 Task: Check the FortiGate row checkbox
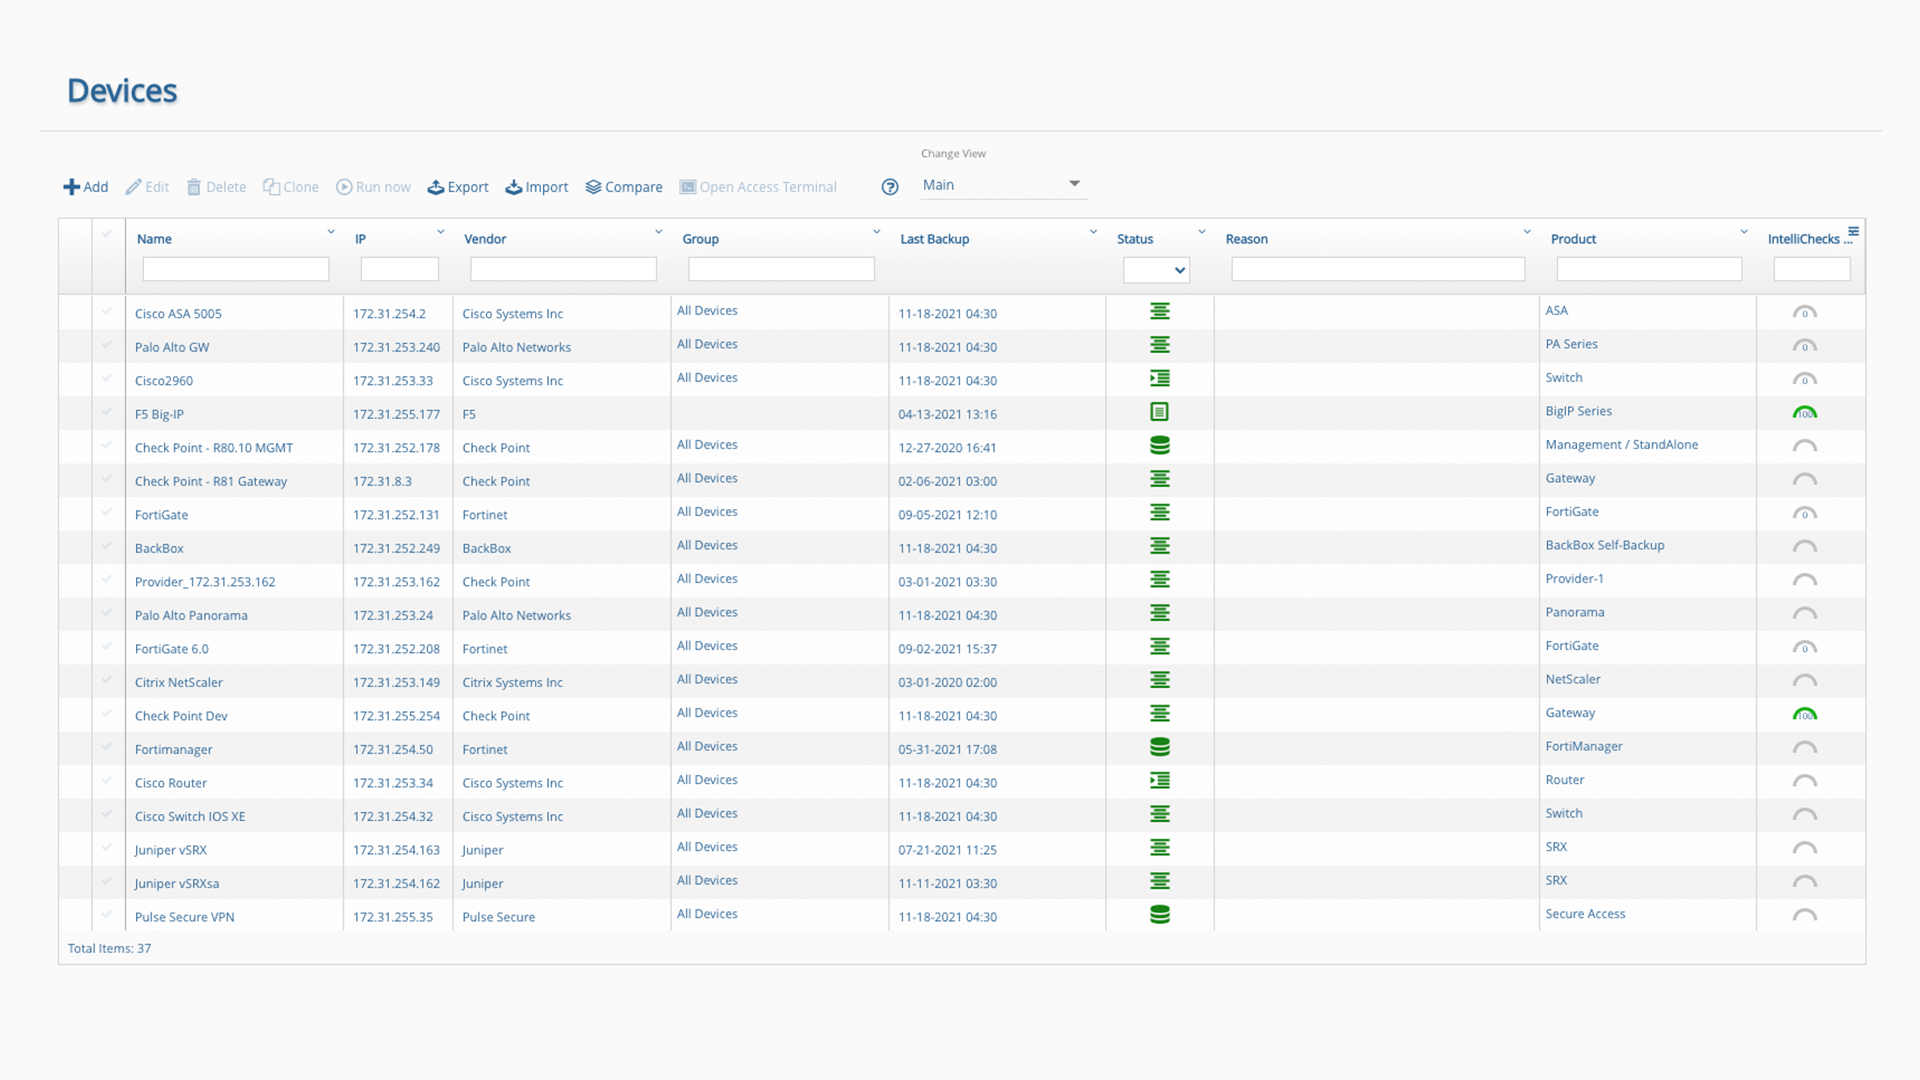[106, 512]
